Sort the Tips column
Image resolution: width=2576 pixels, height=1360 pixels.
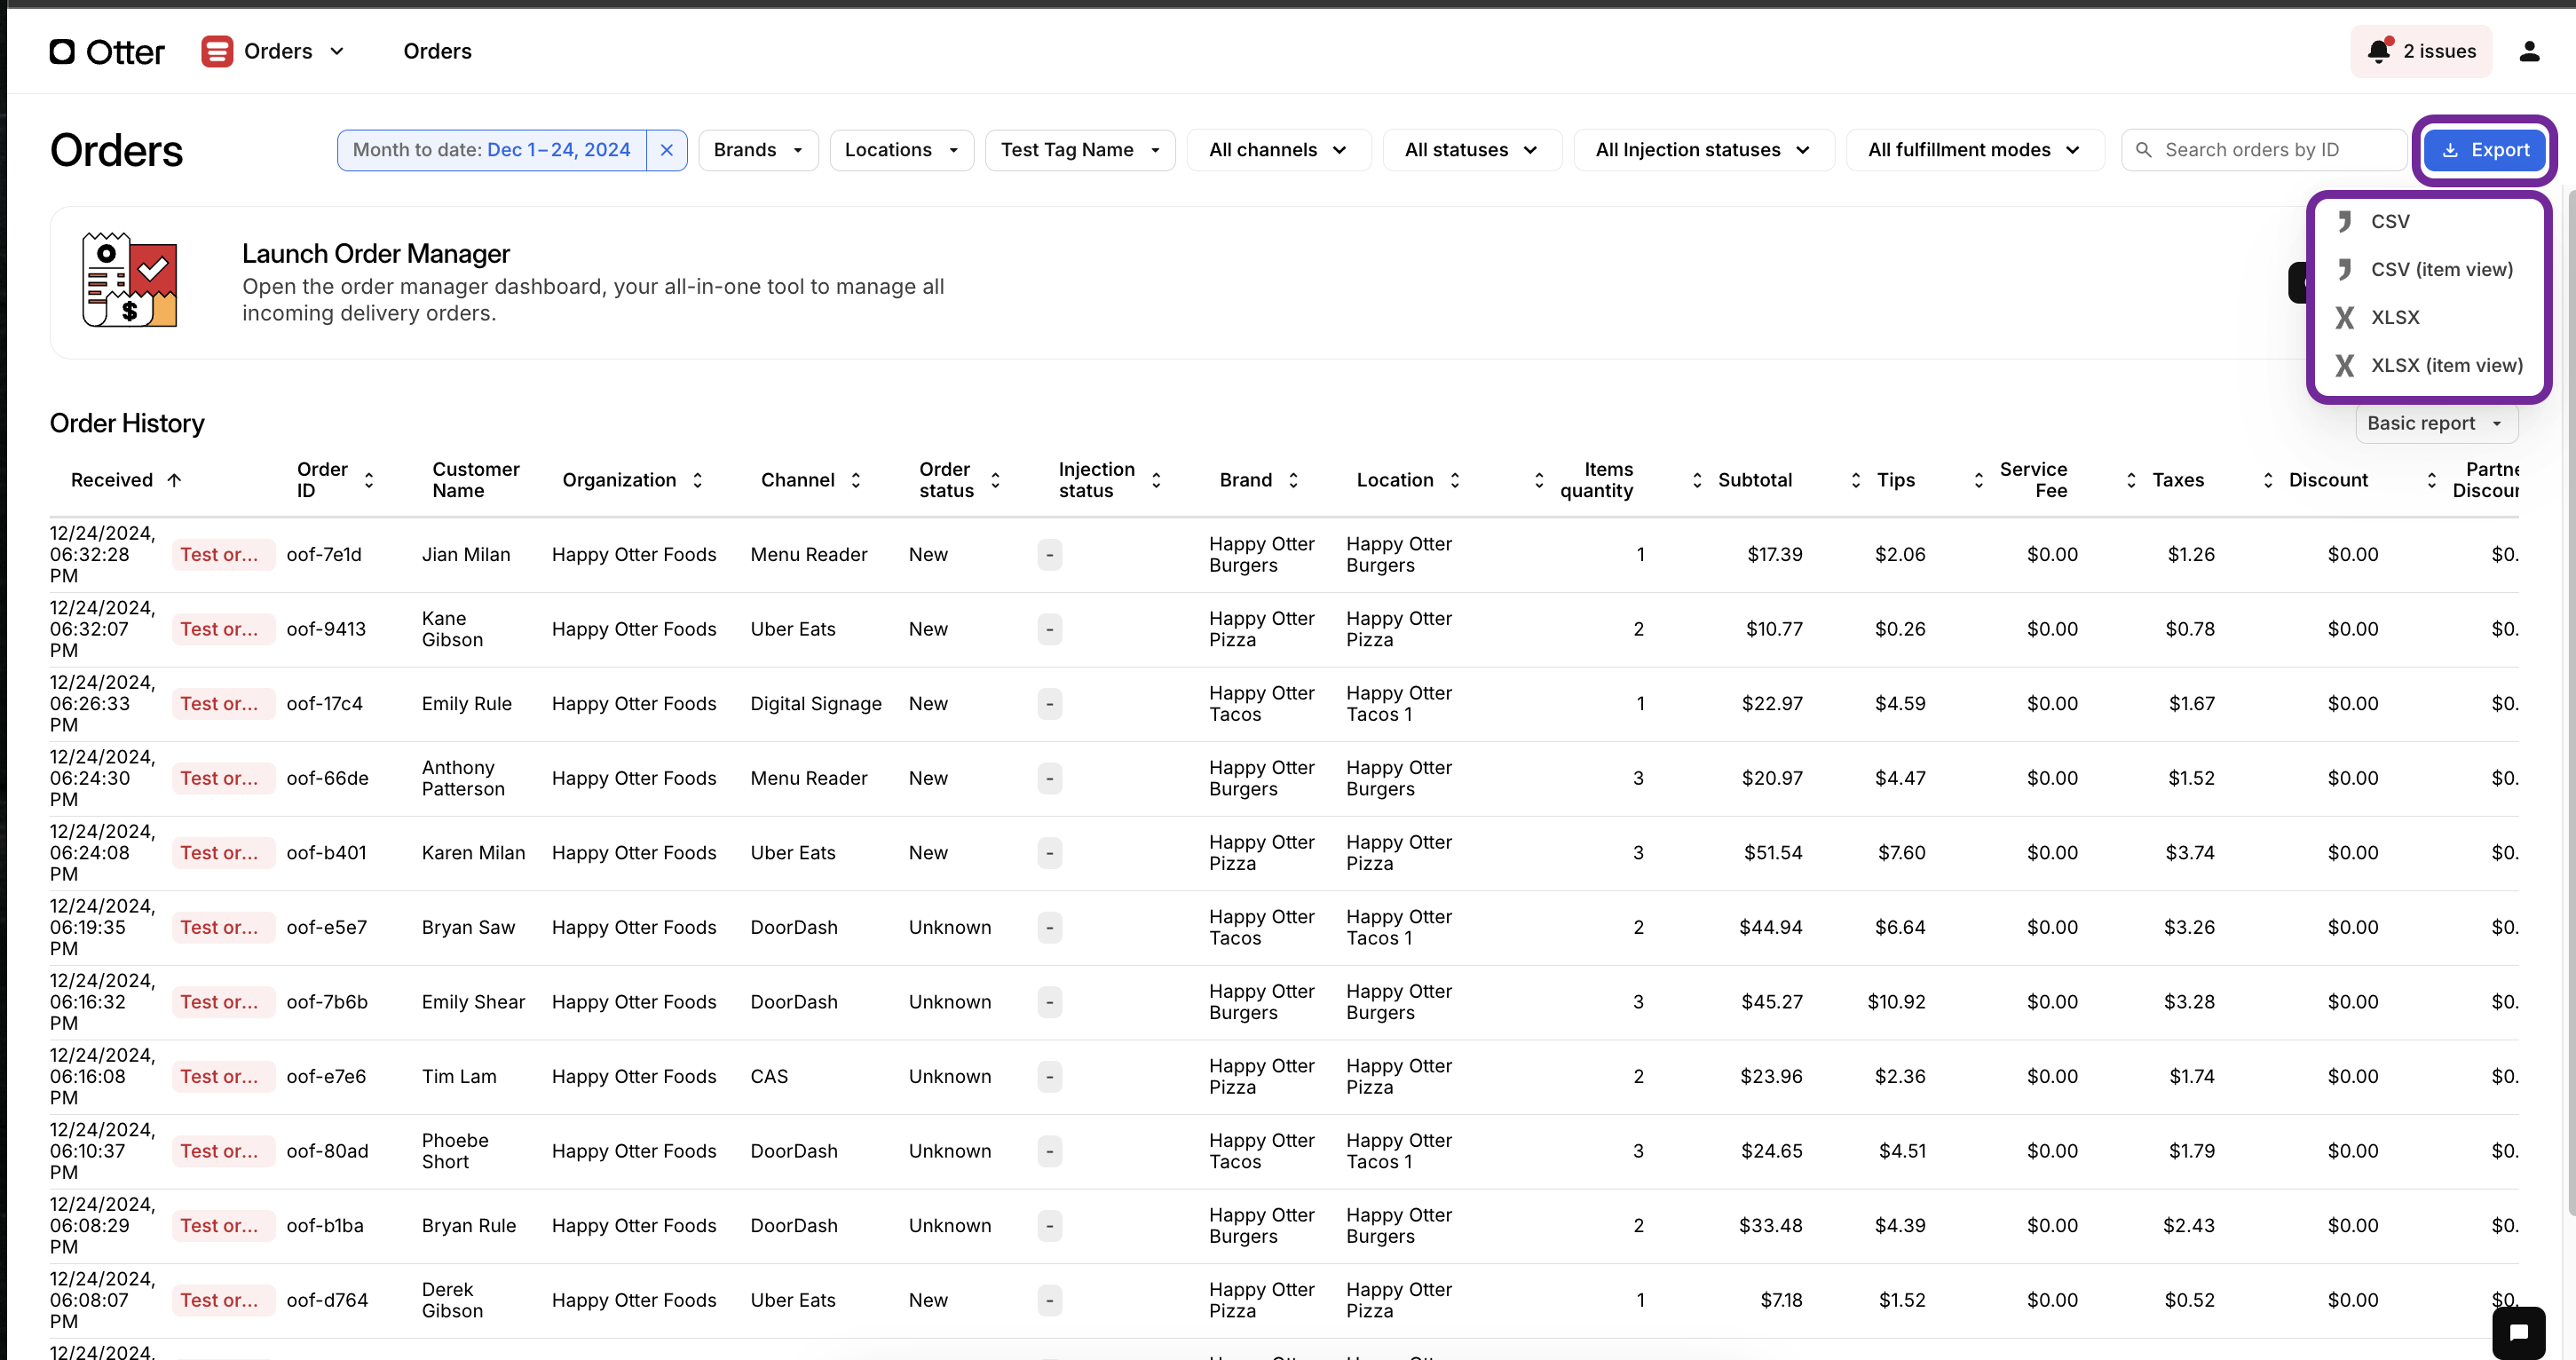point(1856,480)
